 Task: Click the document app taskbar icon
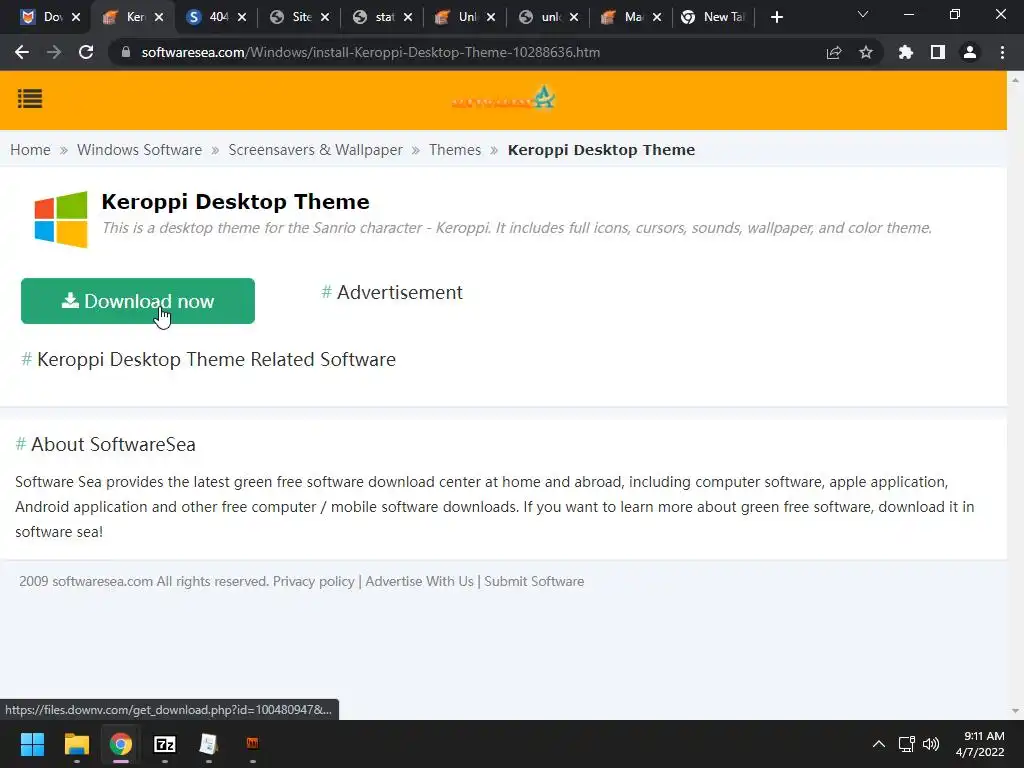(x=208, y=744)
